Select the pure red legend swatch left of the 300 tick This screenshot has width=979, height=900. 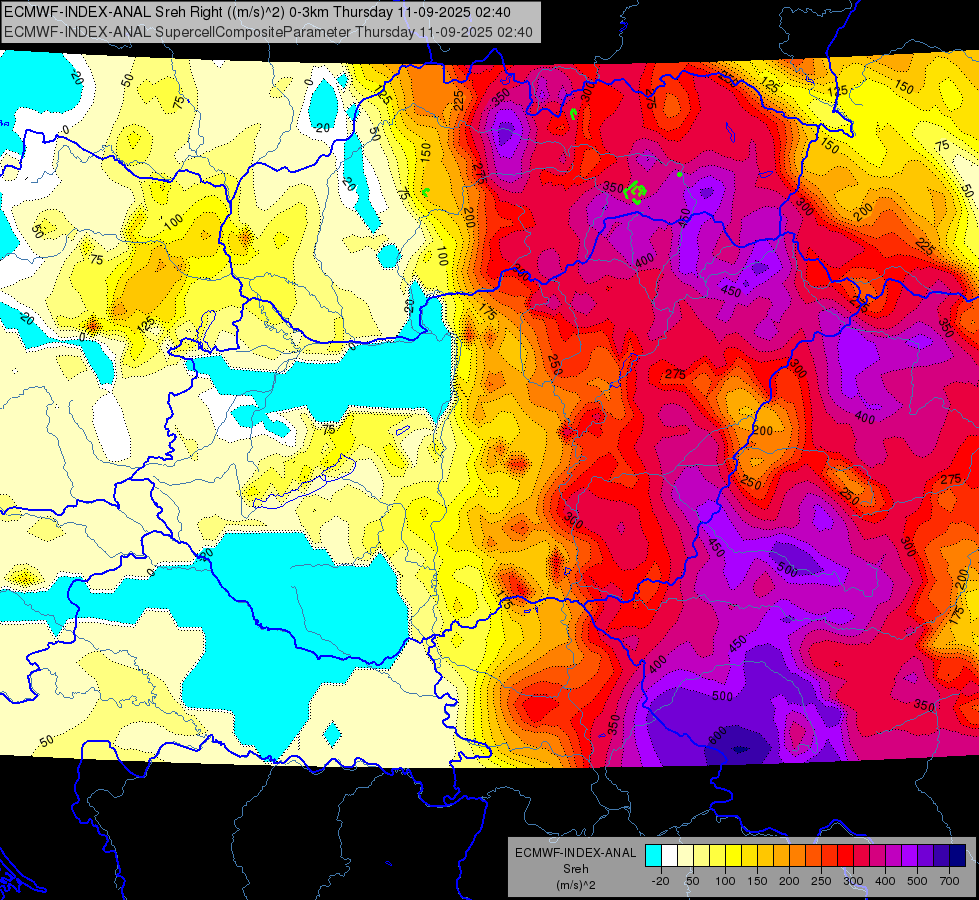coord(845,856)
